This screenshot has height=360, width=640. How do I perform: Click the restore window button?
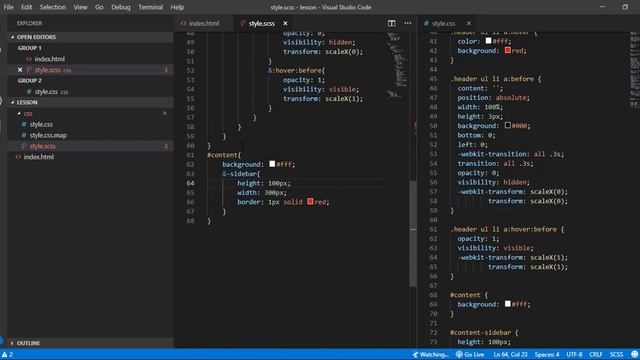pos(625,7)
